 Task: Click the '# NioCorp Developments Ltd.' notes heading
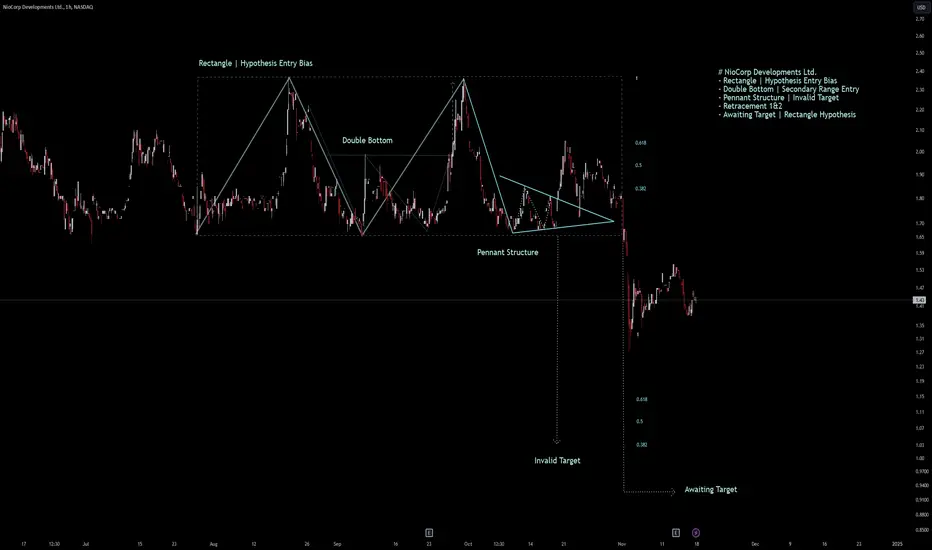point(767,72)
